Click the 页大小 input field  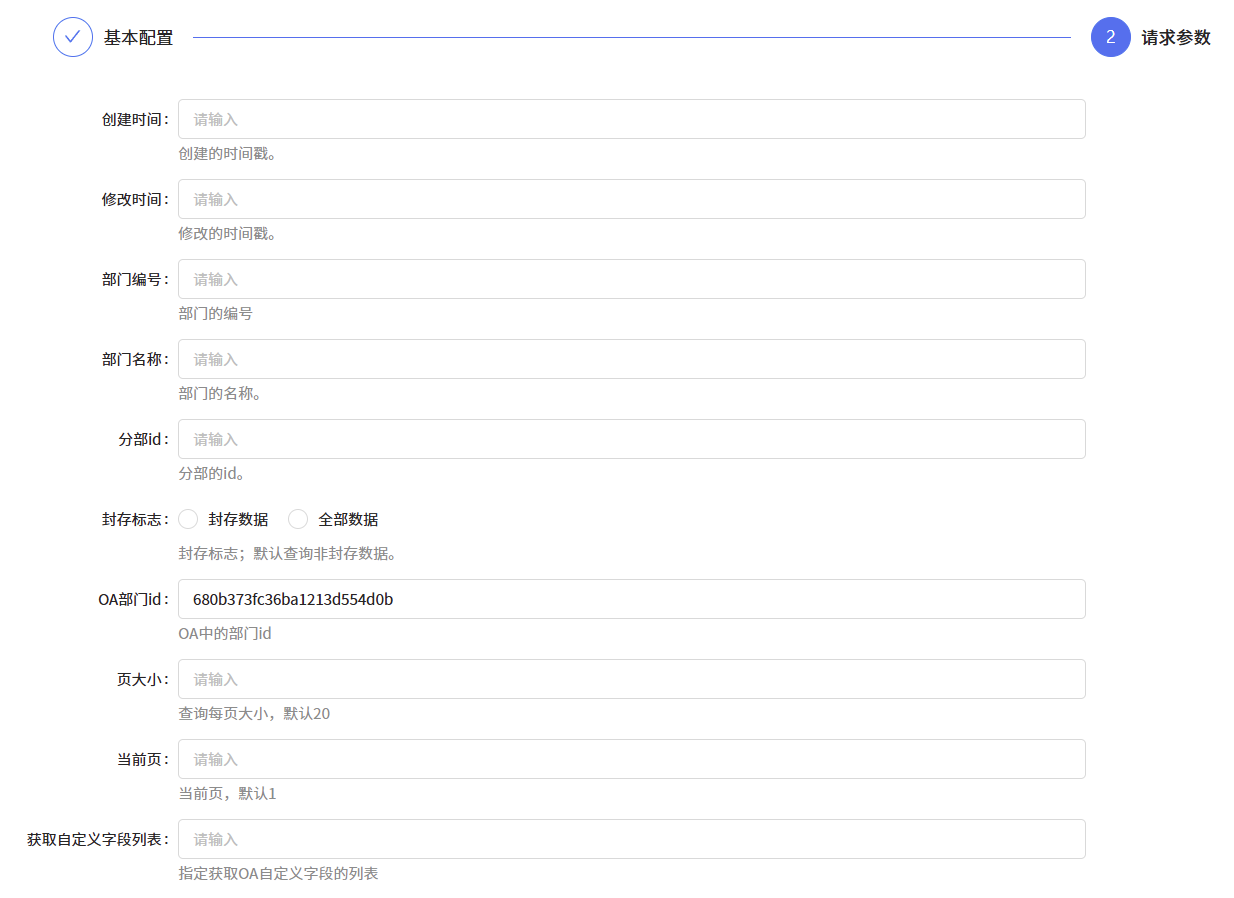click(632, 679)
